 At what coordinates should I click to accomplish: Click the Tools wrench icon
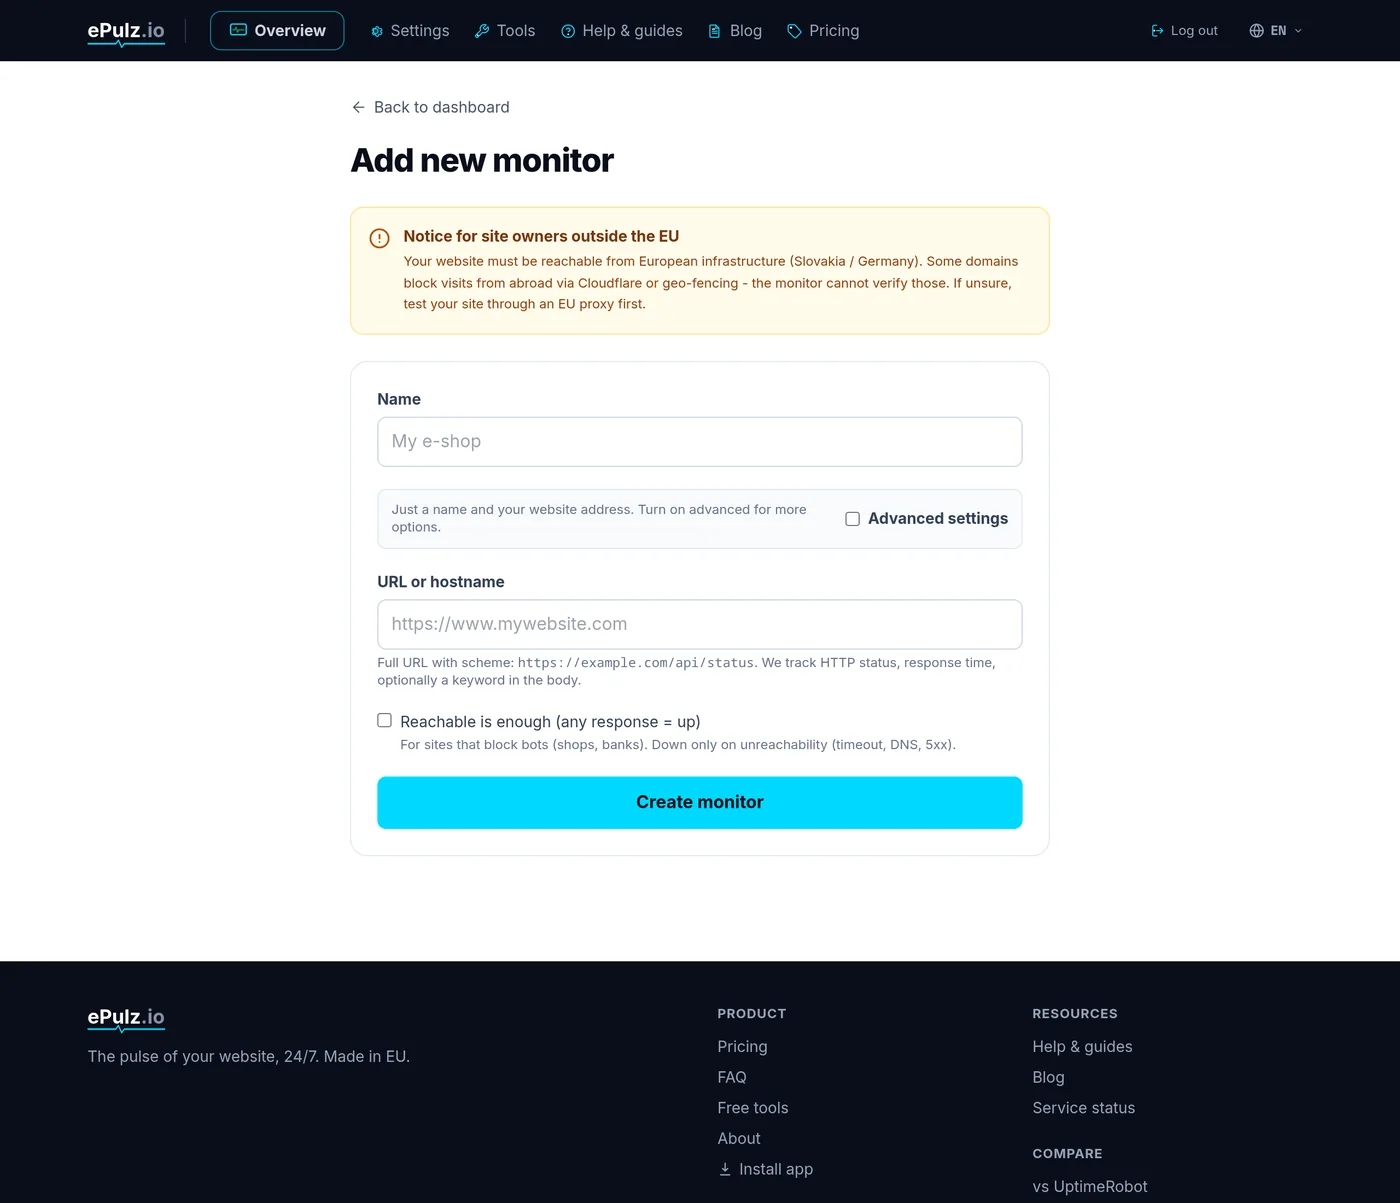(482, 31)
